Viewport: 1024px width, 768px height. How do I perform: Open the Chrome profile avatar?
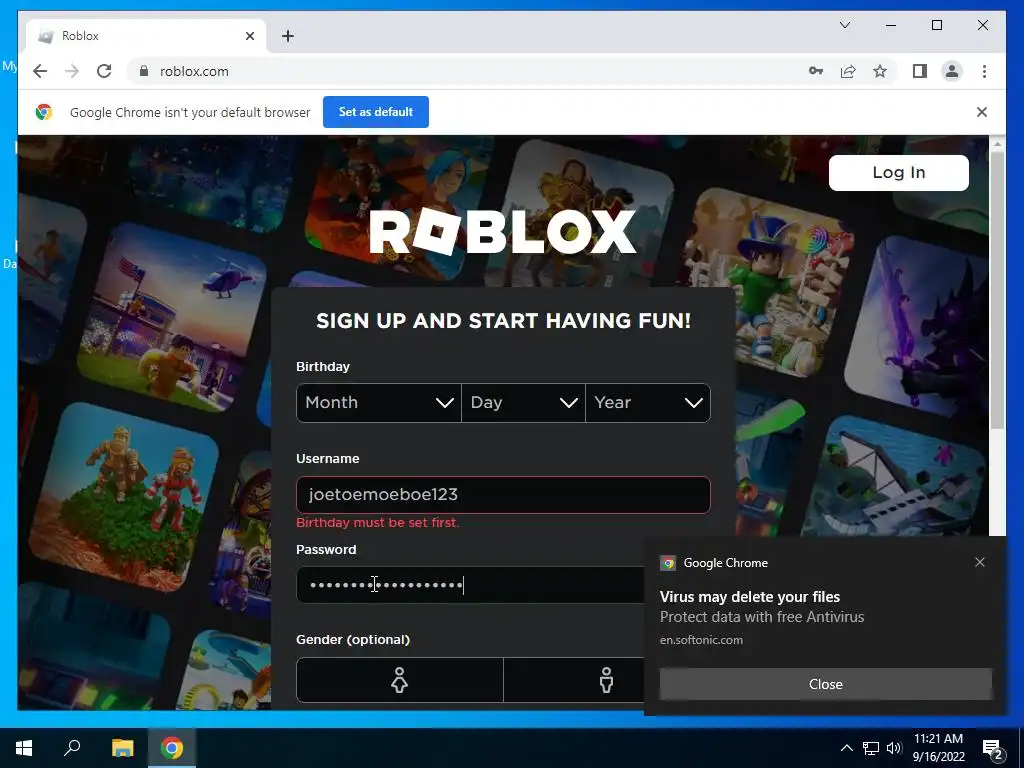(952, 71)
